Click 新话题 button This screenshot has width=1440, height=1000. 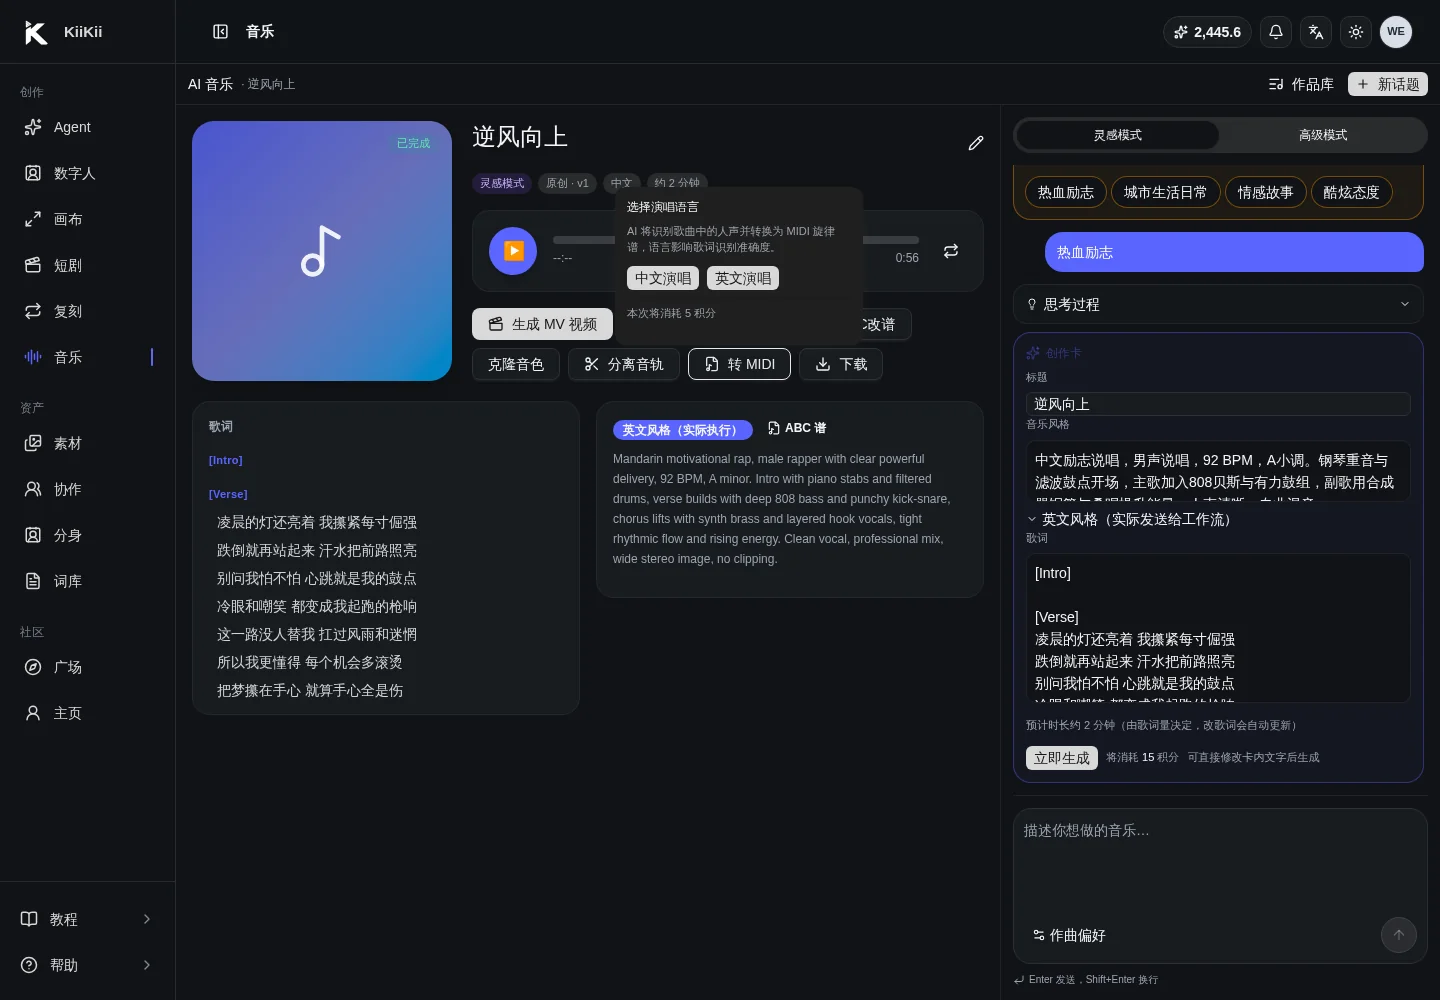[x=1388, y=84]
